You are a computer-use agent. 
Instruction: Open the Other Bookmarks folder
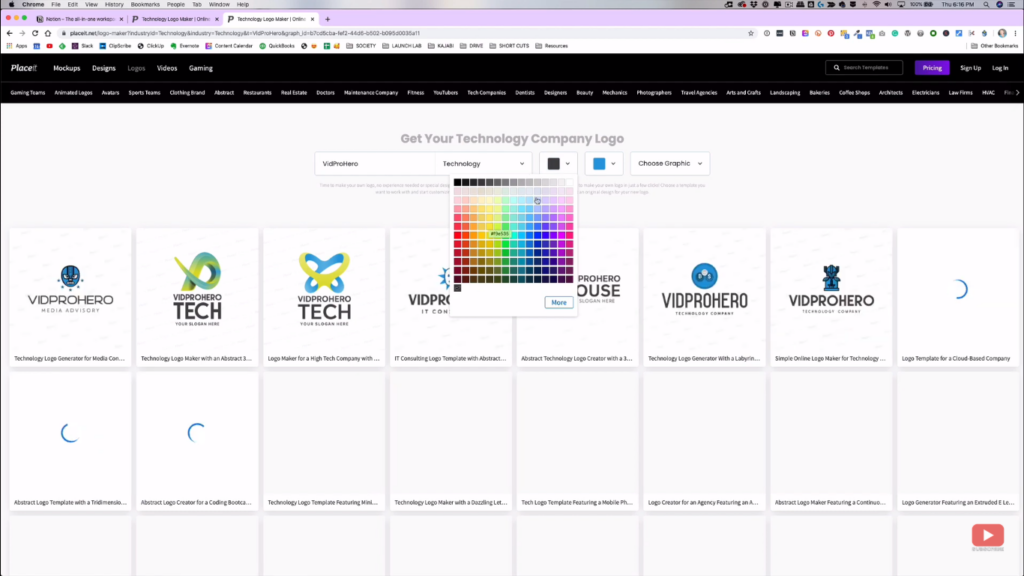click(x=995, y=46)
